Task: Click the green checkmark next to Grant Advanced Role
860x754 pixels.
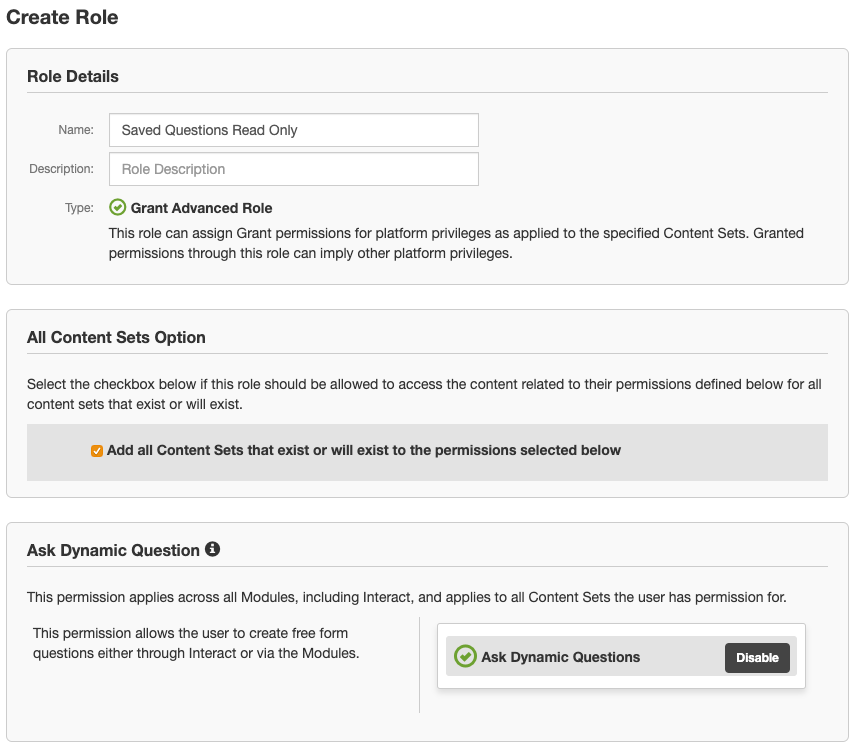Action: (117, 208)
